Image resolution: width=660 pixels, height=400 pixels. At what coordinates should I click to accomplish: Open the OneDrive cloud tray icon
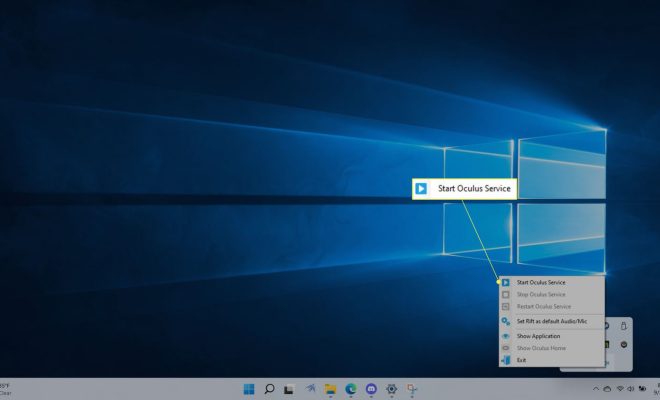pos(607,389)
